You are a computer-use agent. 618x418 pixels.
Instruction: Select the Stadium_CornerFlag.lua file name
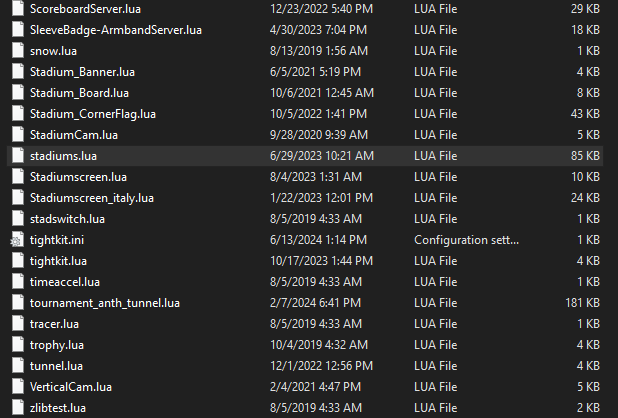(x=93, y=114)
